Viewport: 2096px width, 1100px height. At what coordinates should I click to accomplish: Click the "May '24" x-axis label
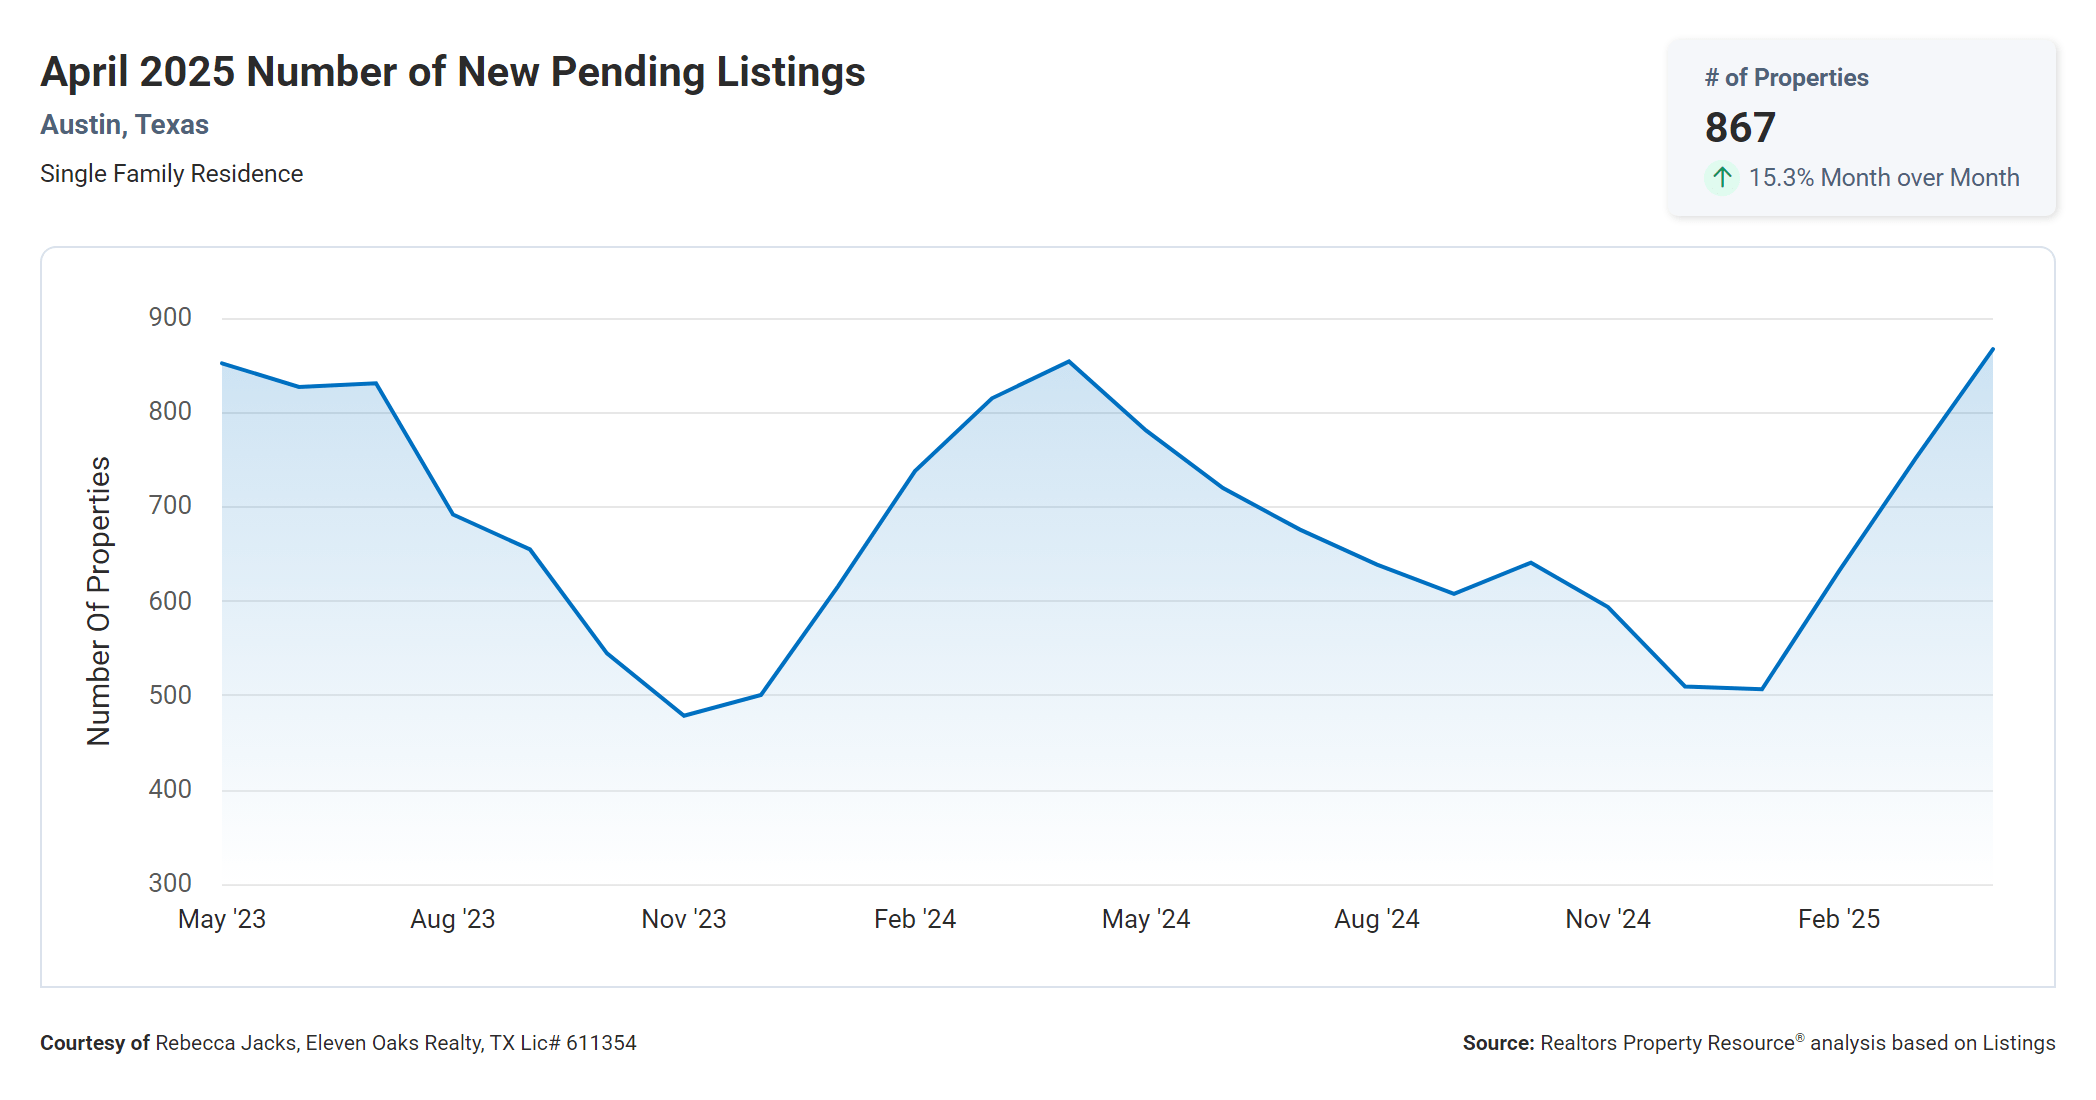click(x=1146, y=919)
